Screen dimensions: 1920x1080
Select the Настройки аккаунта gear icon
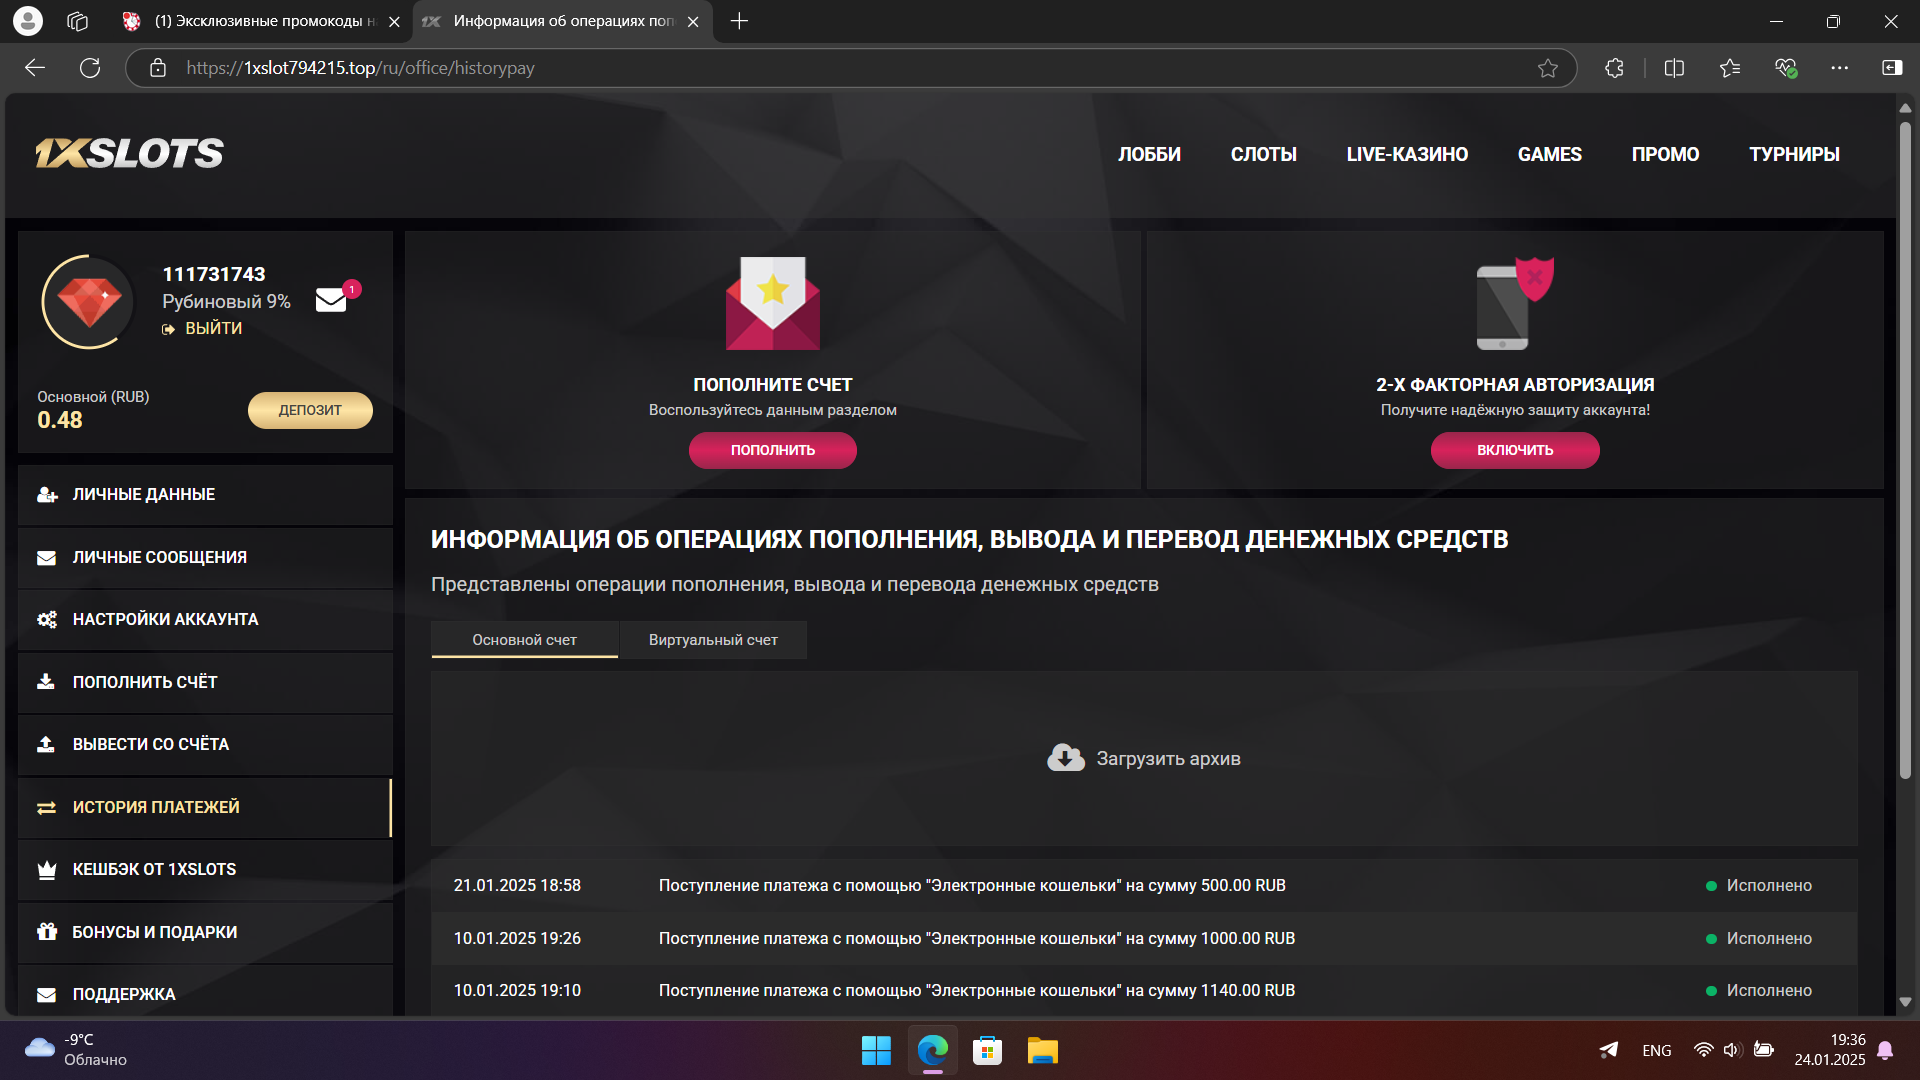47,619
